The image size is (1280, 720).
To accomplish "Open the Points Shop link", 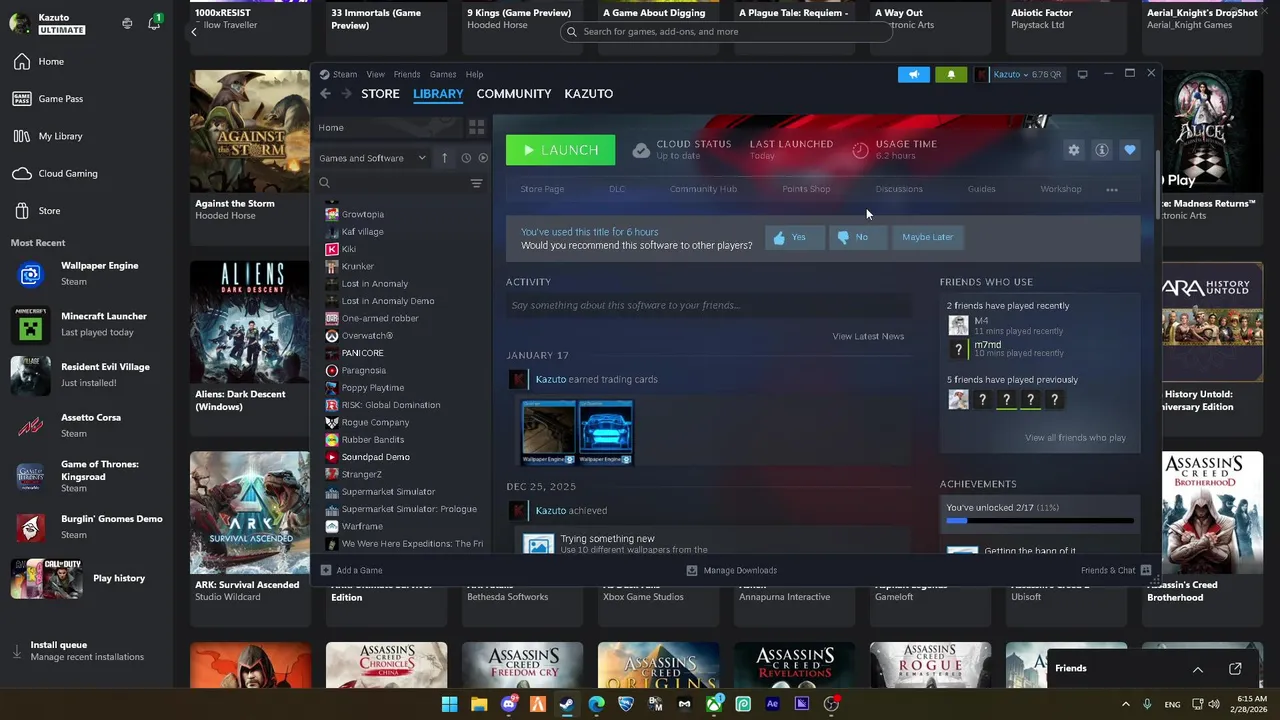I will pyautogui.click(x=806, y=189).
